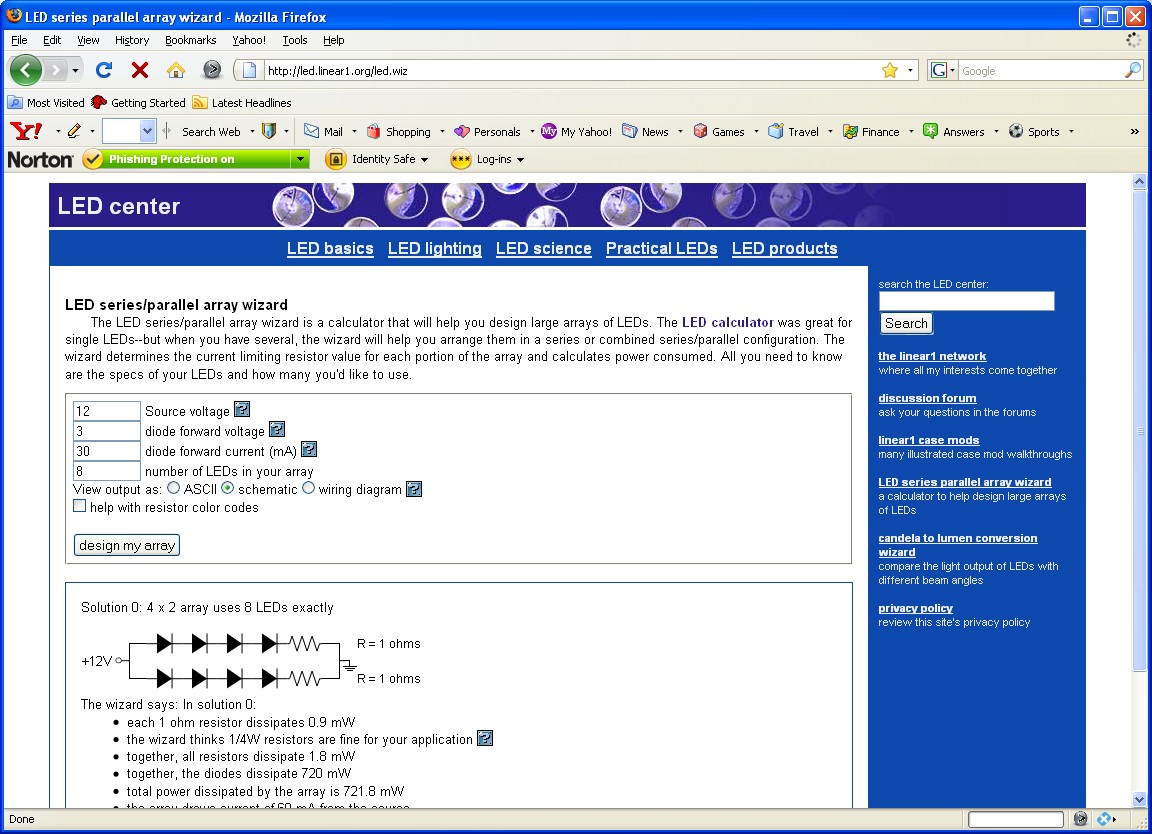This screenshot has height=834, width=1152.
Task: Open the privacy policy link
Action: pyautogui.click(x=915, y=608)
